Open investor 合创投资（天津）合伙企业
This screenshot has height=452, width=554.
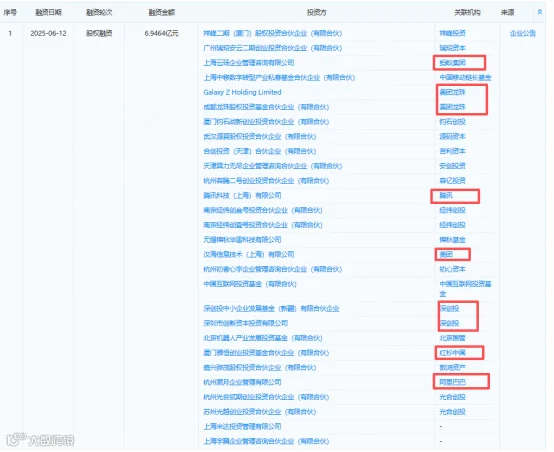point(259,151)
